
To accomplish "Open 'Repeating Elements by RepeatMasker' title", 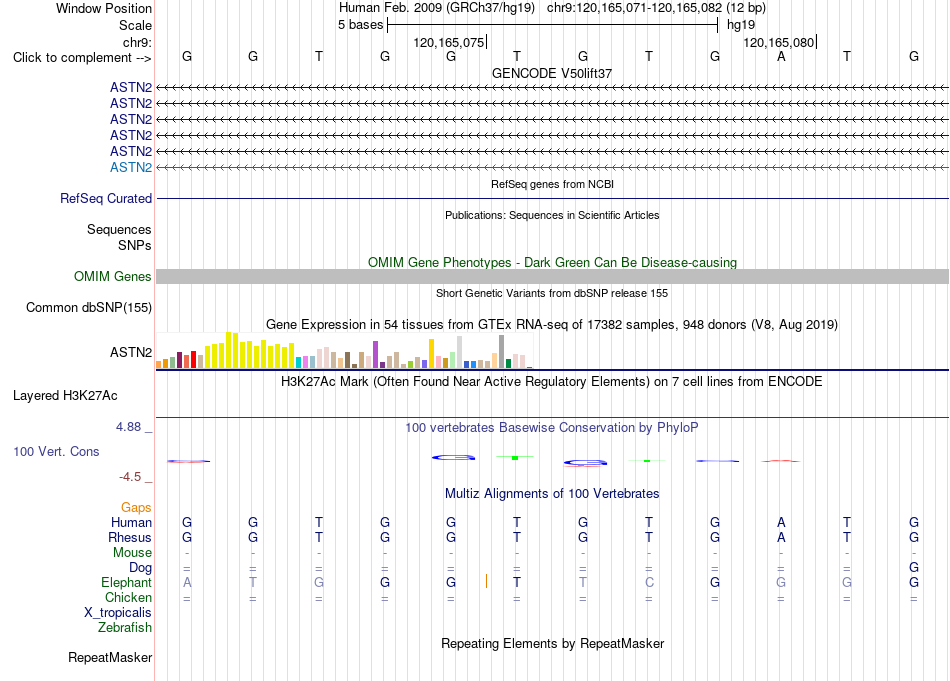I will pos(553,643).
